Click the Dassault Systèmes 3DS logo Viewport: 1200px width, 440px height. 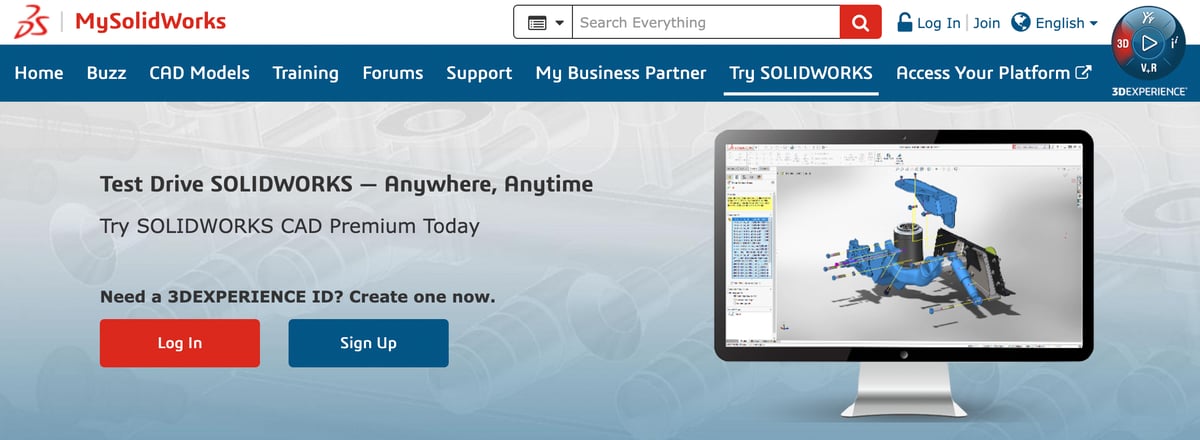point(31,22)
